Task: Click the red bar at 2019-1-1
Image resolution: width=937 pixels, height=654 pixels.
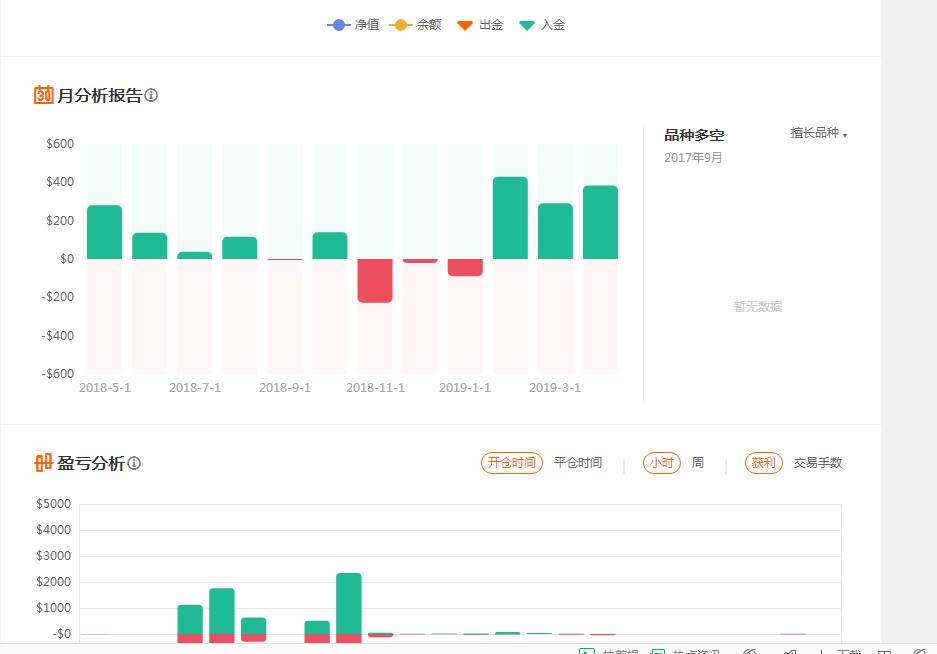Action: point(465,267)
